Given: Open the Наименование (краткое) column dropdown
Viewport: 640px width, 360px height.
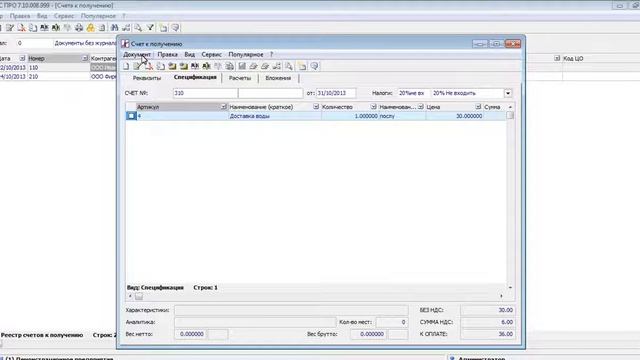Looking at the screenshot, I should (316, 107).
